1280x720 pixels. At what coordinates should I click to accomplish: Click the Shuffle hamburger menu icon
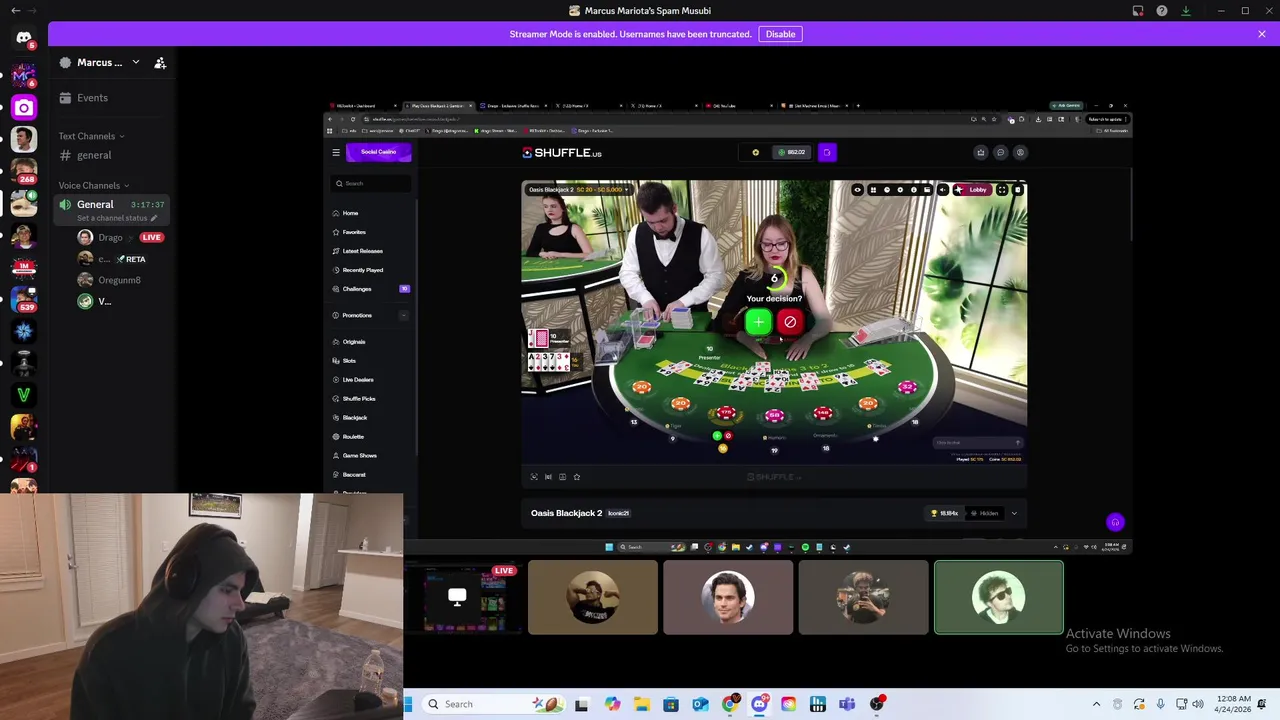[x=336, y=152]
